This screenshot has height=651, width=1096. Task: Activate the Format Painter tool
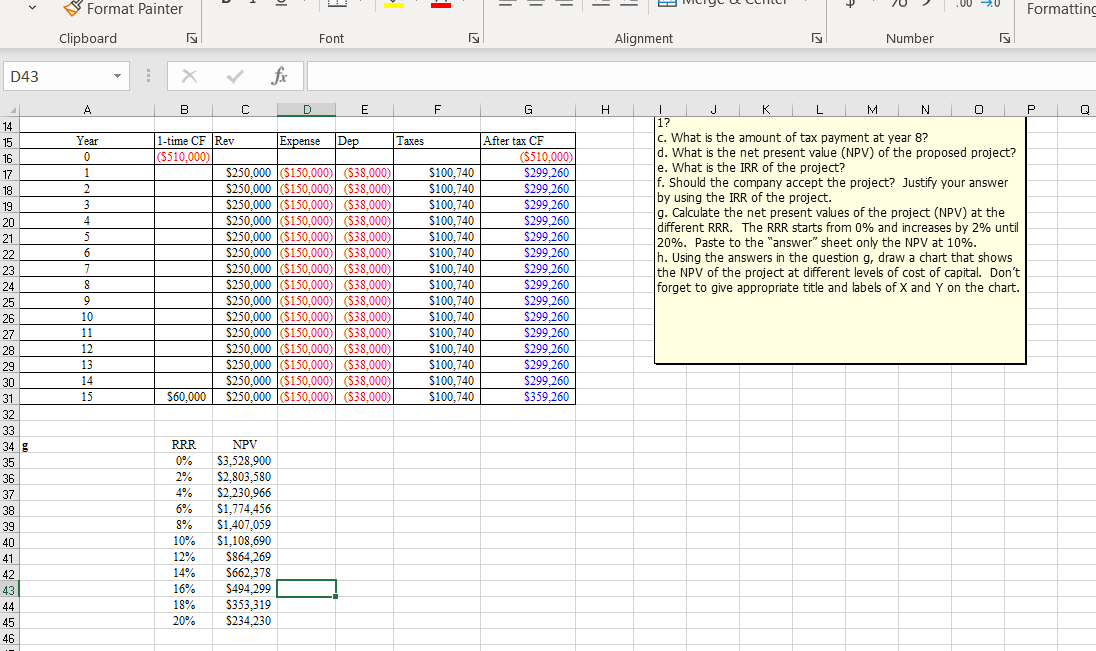coord(123,9)
